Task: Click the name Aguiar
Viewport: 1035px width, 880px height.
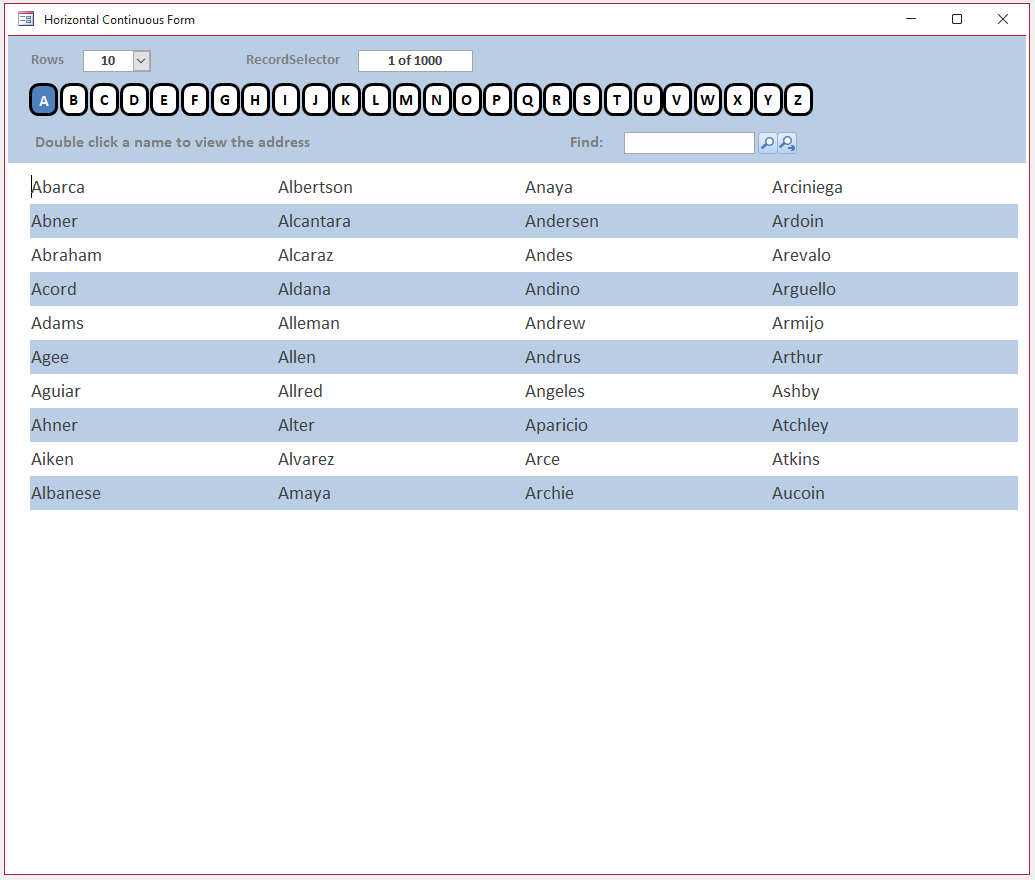Action: [x=56, y=391]
